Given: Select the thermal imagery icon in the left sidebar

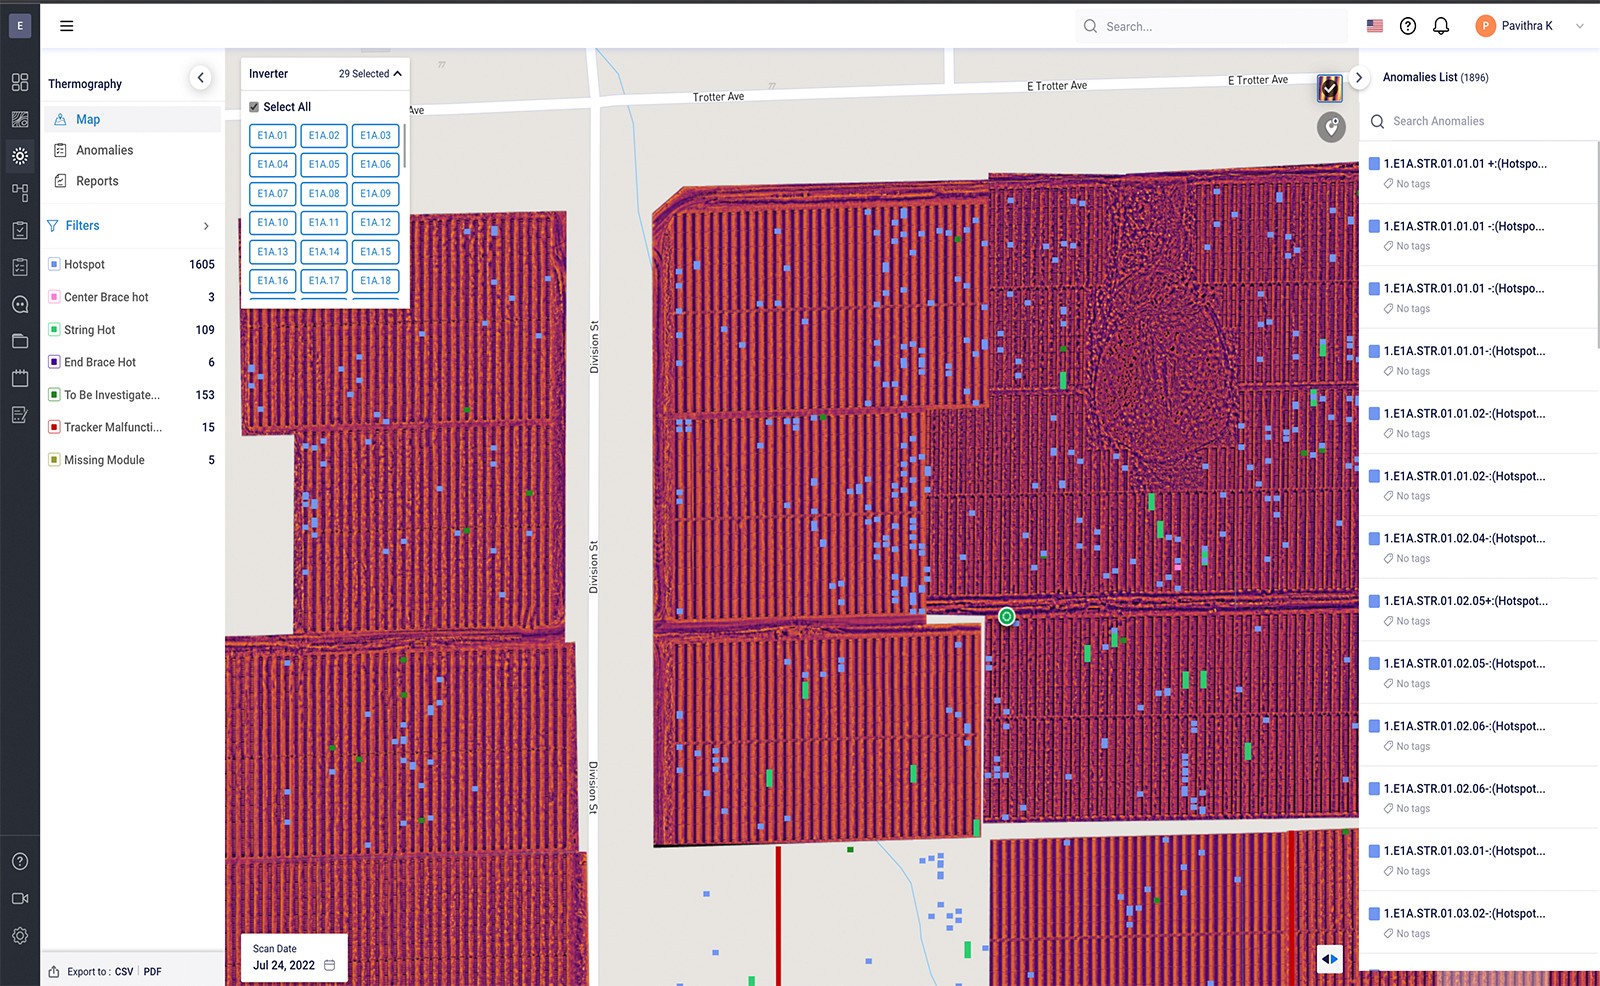Looking at the screenshot, I should (20, 119).
